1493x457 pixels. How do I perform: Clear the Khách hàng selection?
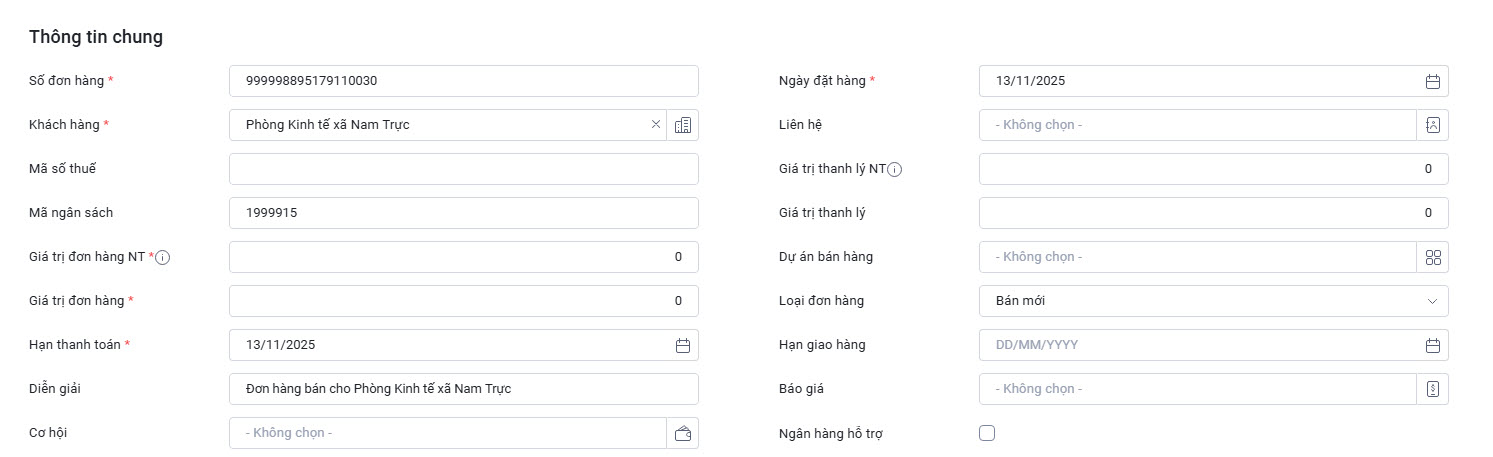(x=656, y=125)
